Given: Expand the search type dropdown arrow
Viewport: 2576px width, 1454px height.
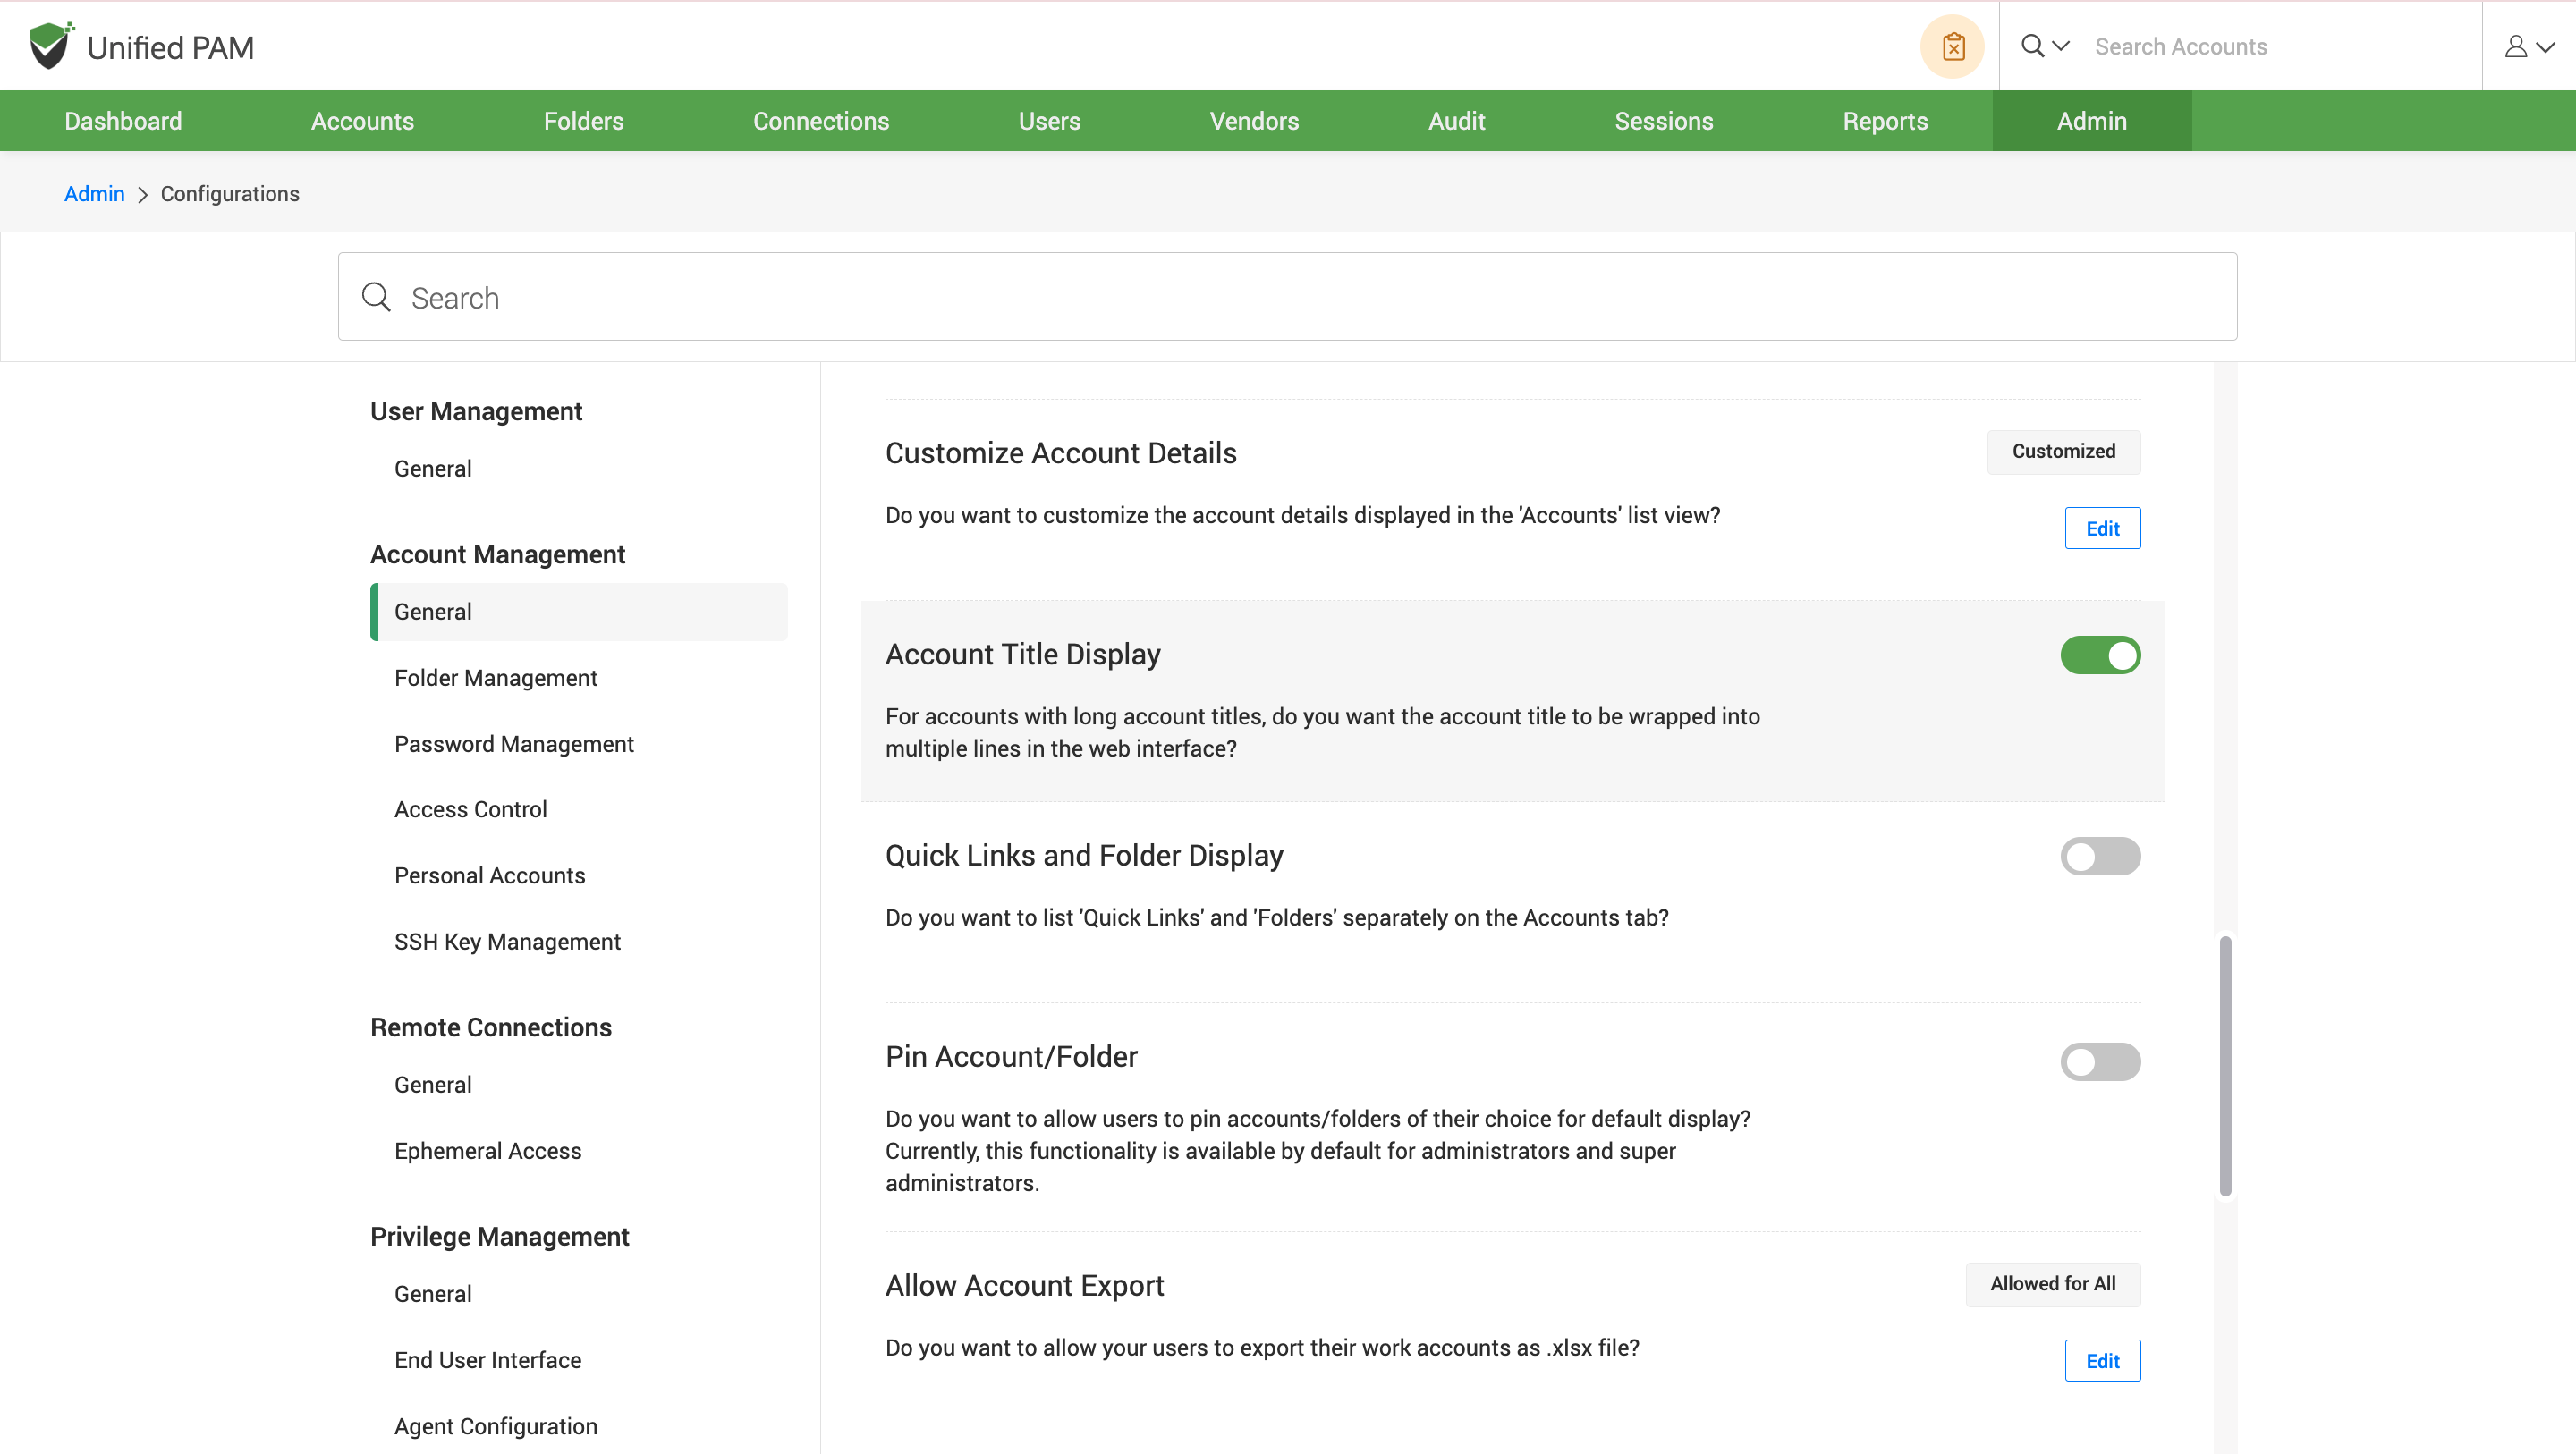Looking at the screenshot, I should (x=2061, y=46).
